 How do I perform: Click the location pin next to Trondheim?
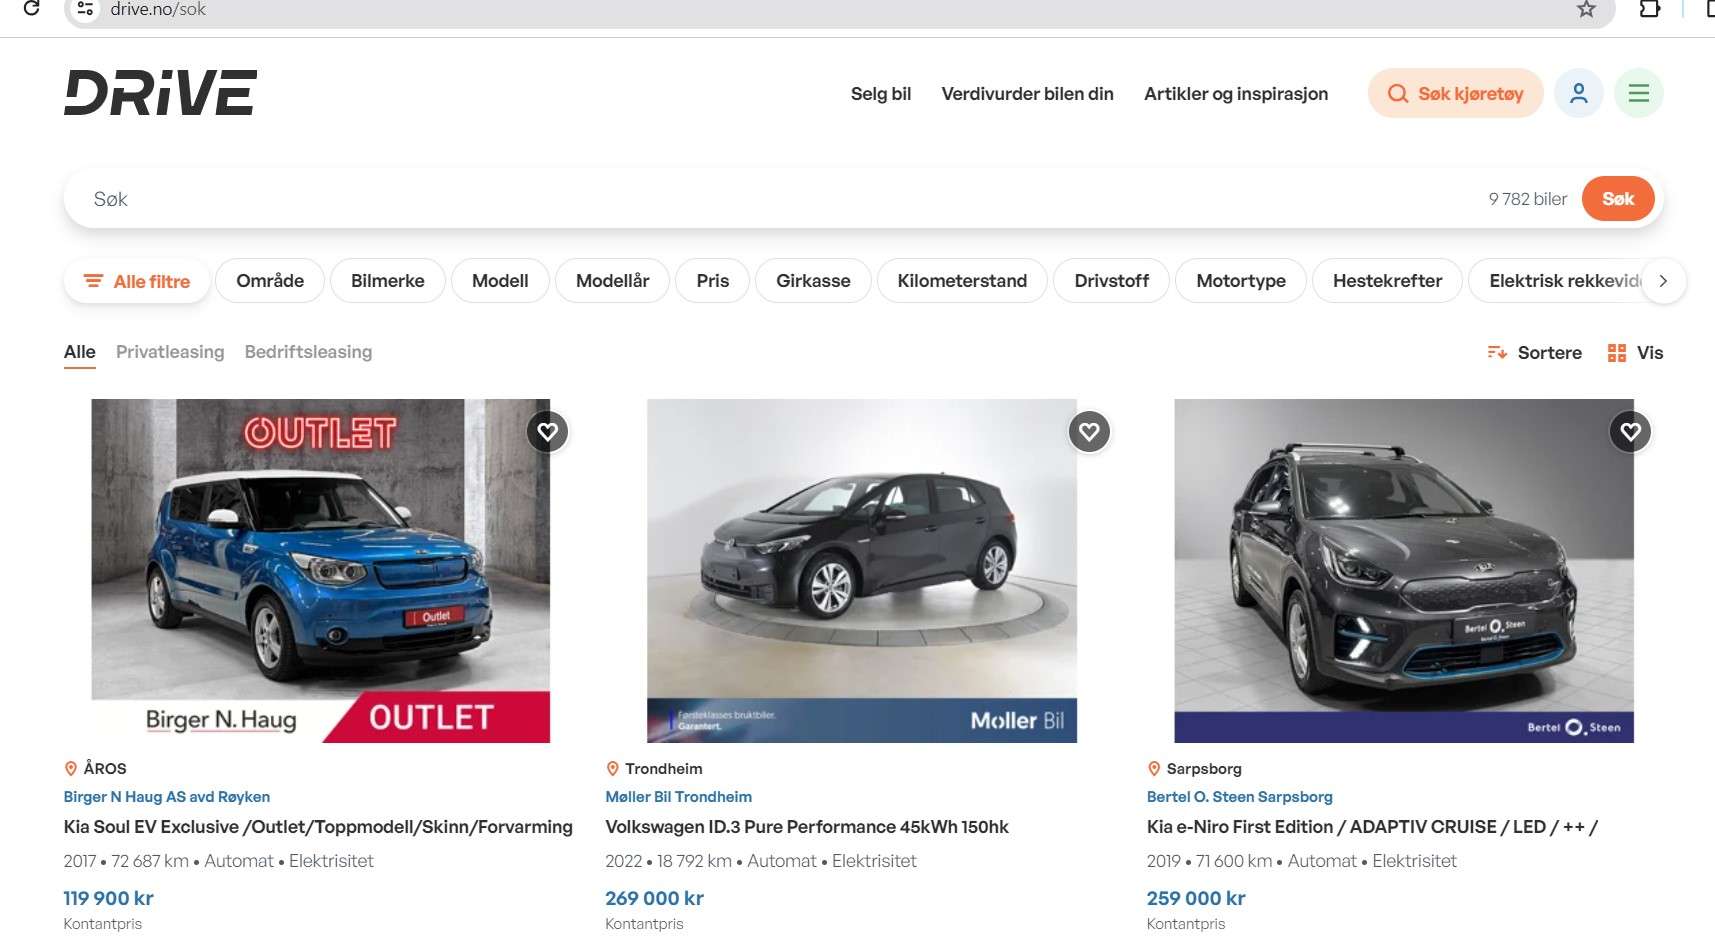click(612, 768)
